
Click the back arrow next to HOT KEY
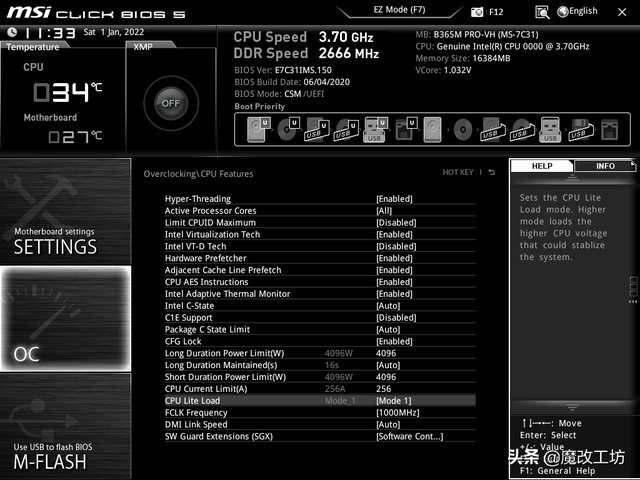pyautogui.click(x=492, y=172)
